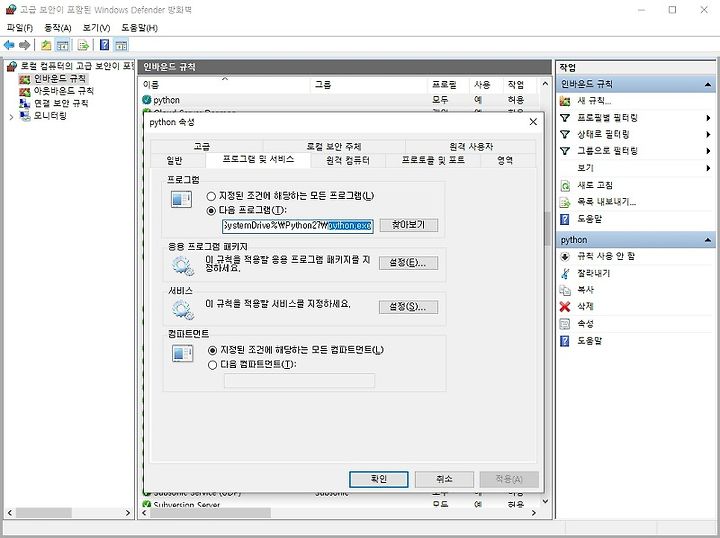Image resolution: width=720 pixels, height=538 pixels.
Task: Open the 도움말(H) menu
Action: [139, 28]
